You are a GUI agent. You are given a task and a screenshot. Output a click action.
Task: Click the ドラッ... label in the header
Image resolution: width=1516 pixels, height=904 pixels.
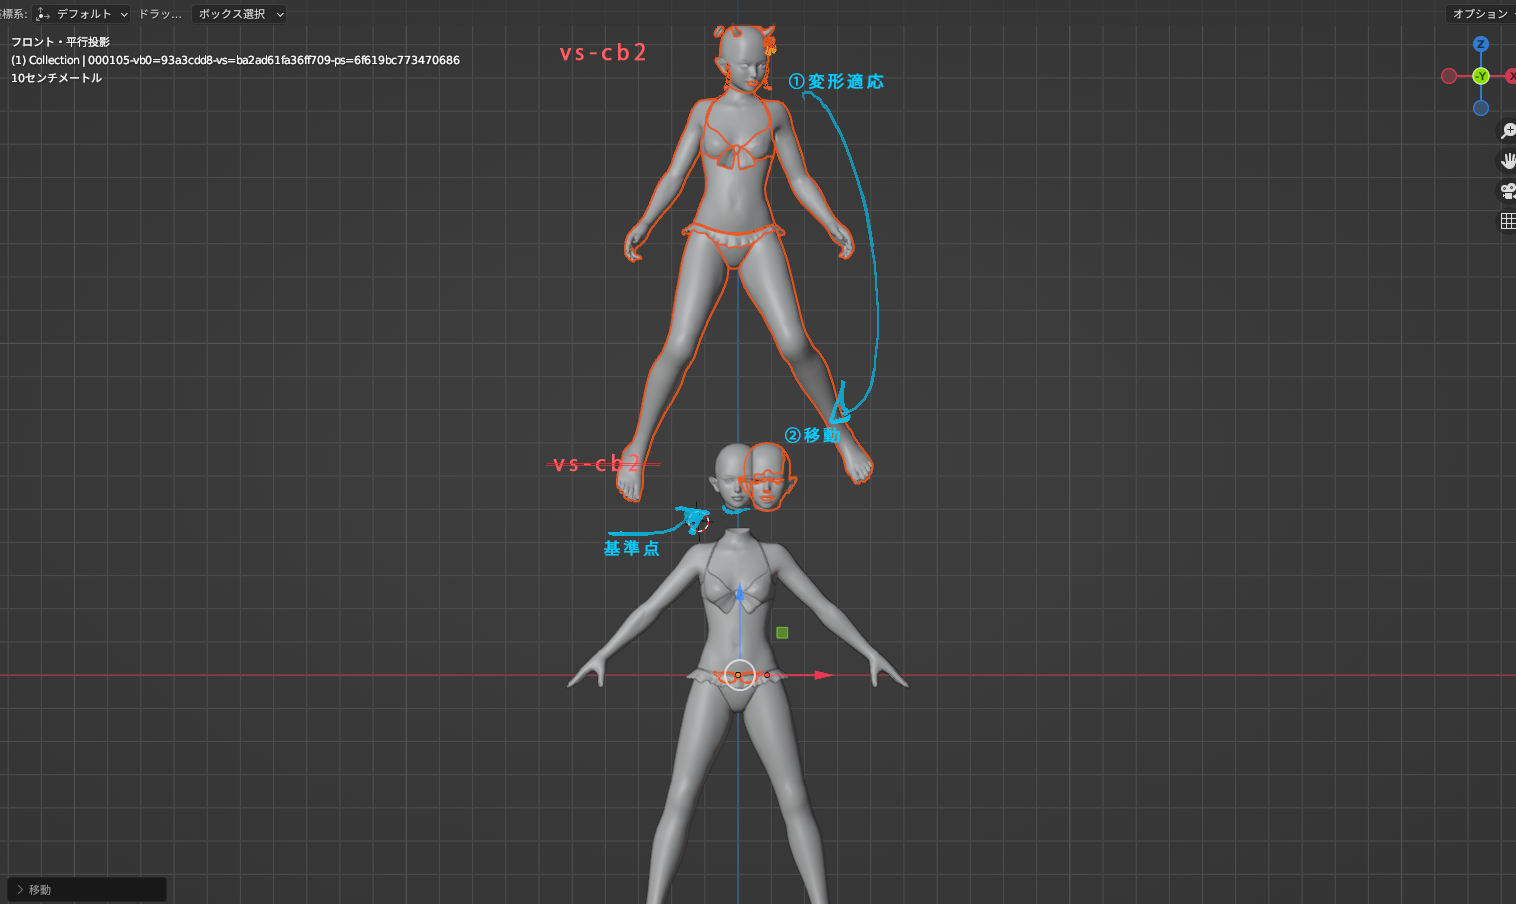pos(160,14)
